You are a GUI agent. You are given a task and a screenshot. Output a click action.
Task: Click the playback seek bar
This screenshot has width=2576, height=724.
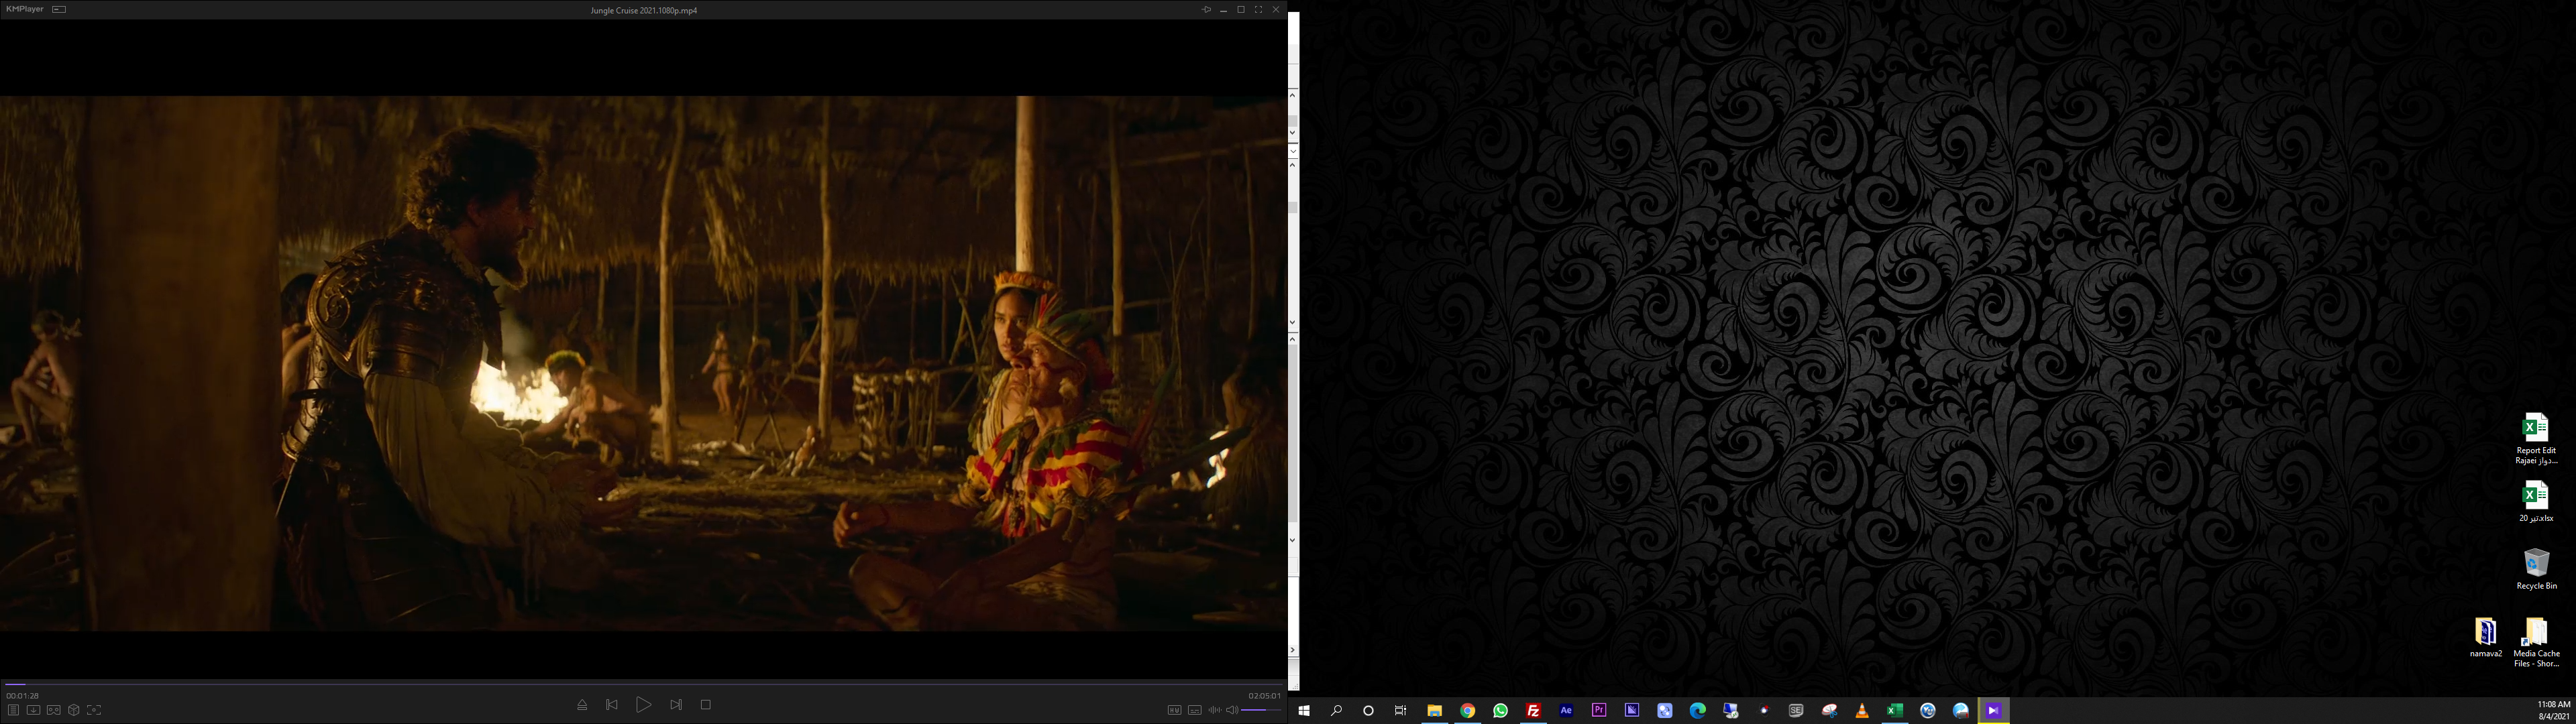(x=640, y=685)
